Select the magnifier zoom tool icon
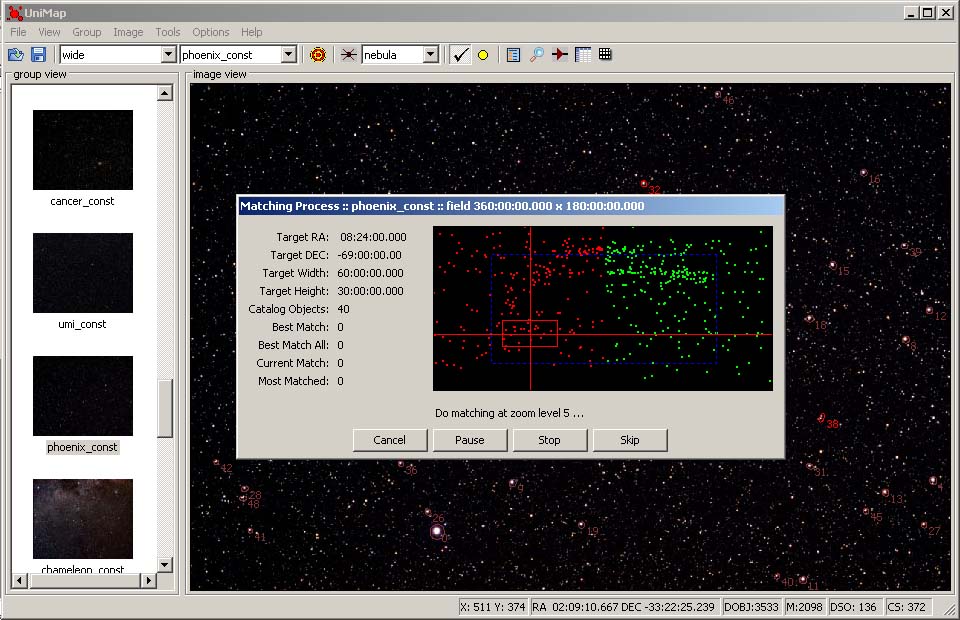 536,54
